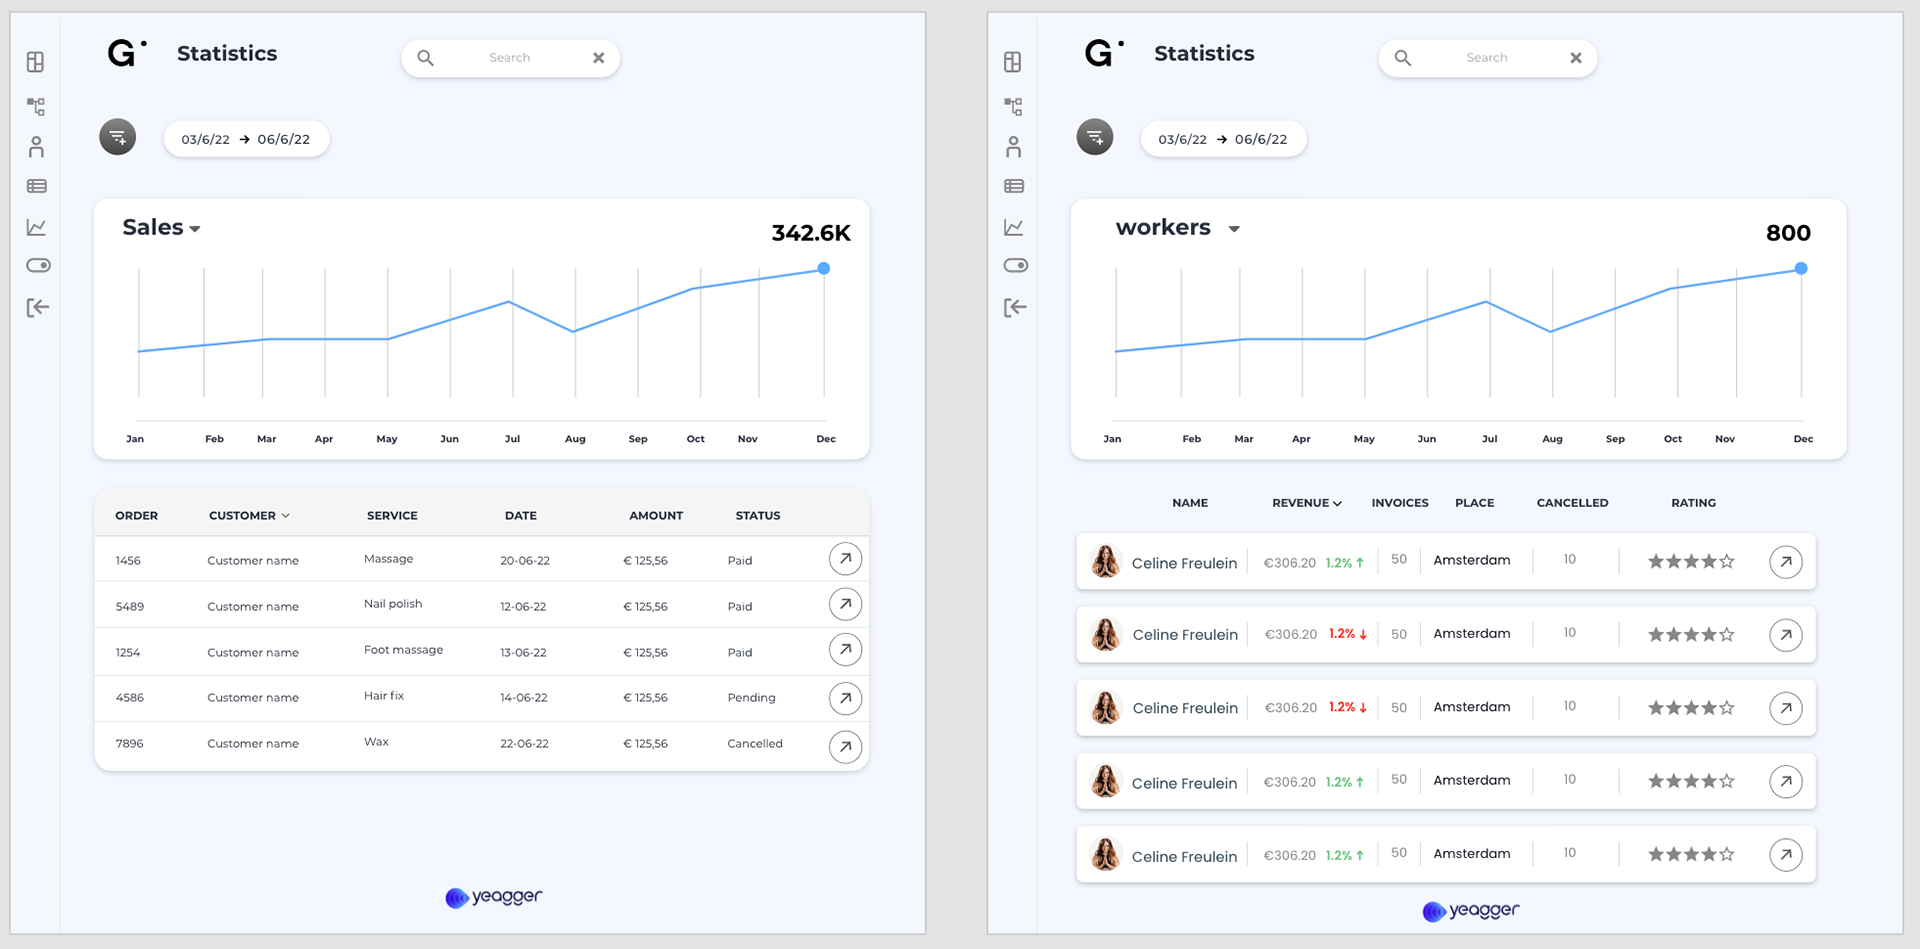Image resolution: width=1920 pixels, height=949 pixels.
Task: Open the table list icon in the right sidebar
Action: click(1014, 186)
